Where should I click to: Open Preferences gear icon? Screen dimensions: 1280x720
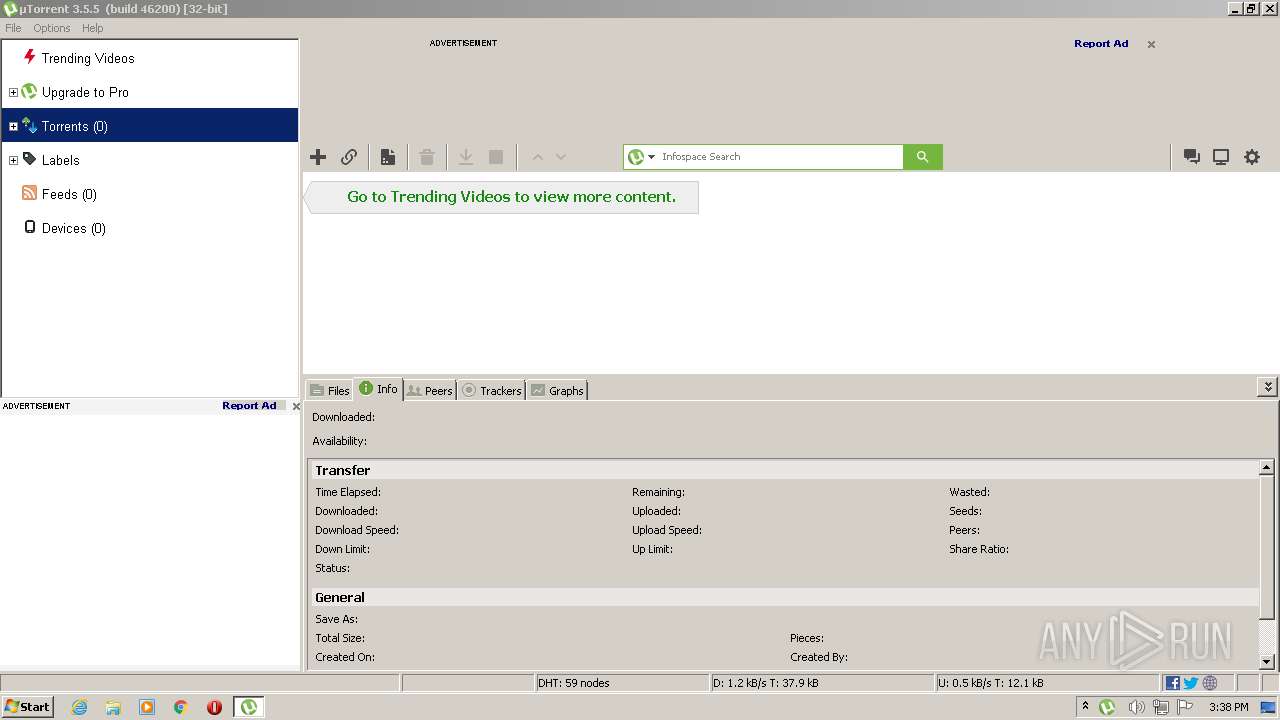coord(1252,157)
